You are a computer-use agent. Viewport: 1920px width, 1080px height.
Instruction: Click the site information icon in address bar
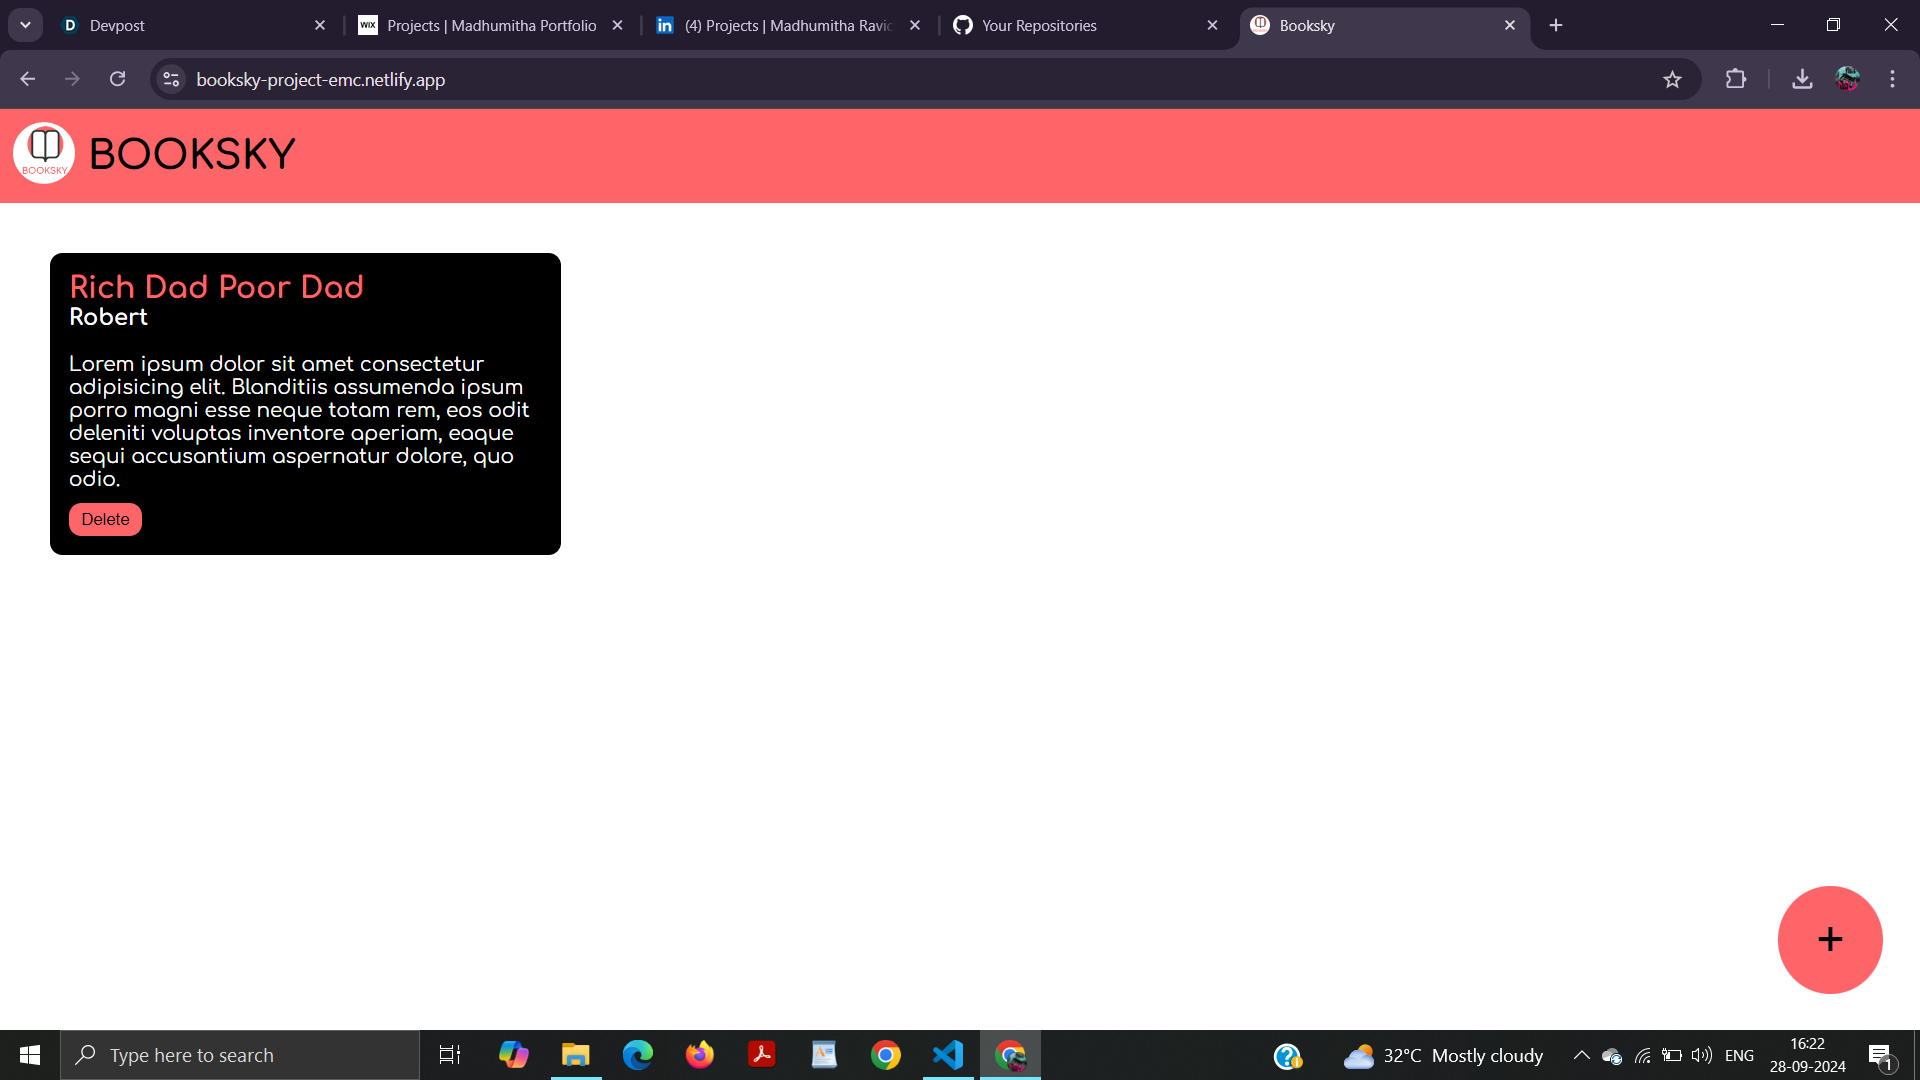pos(170,79)
